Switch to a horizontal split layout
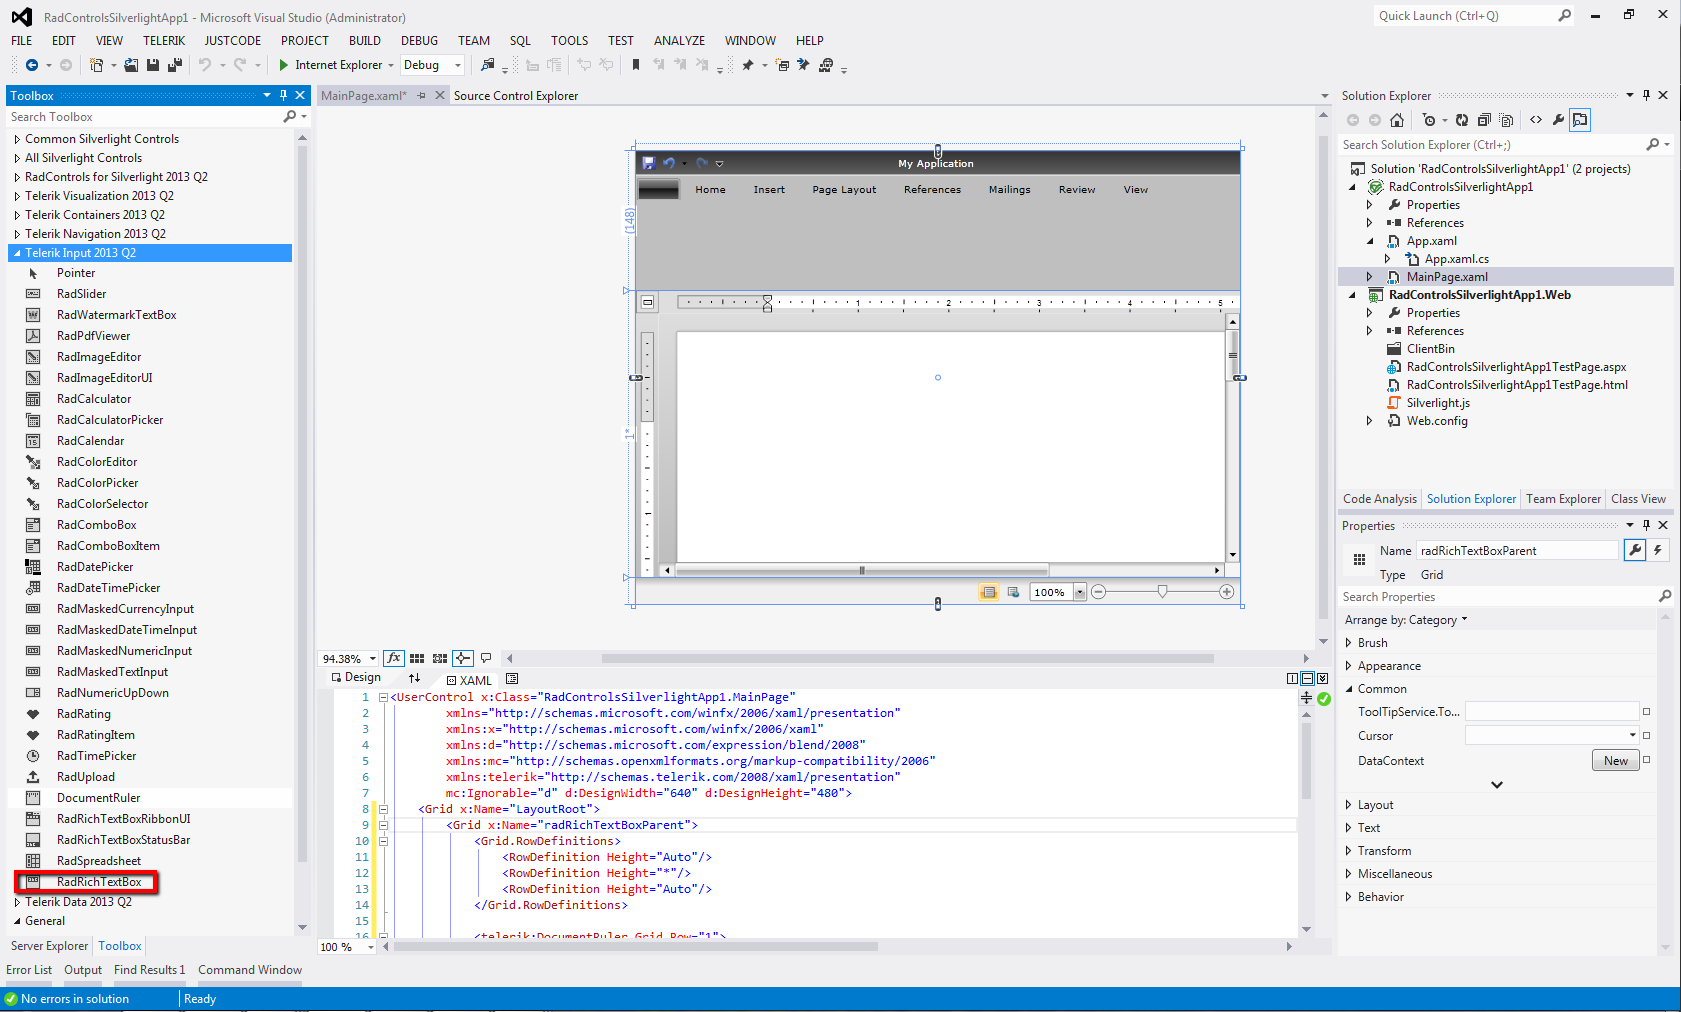This screenshot has height=1012, width=1681. tap(1307, 678)
